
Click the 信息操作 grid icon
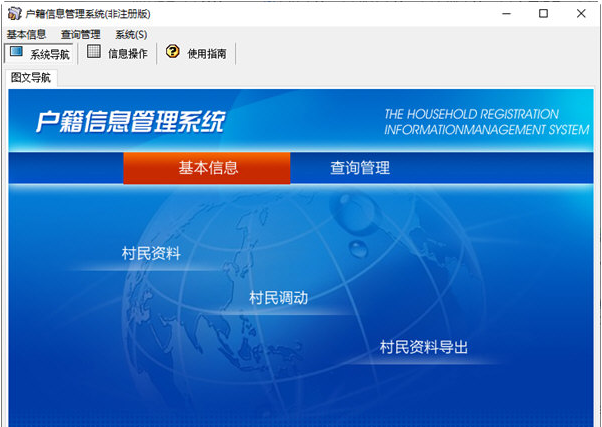94,51
